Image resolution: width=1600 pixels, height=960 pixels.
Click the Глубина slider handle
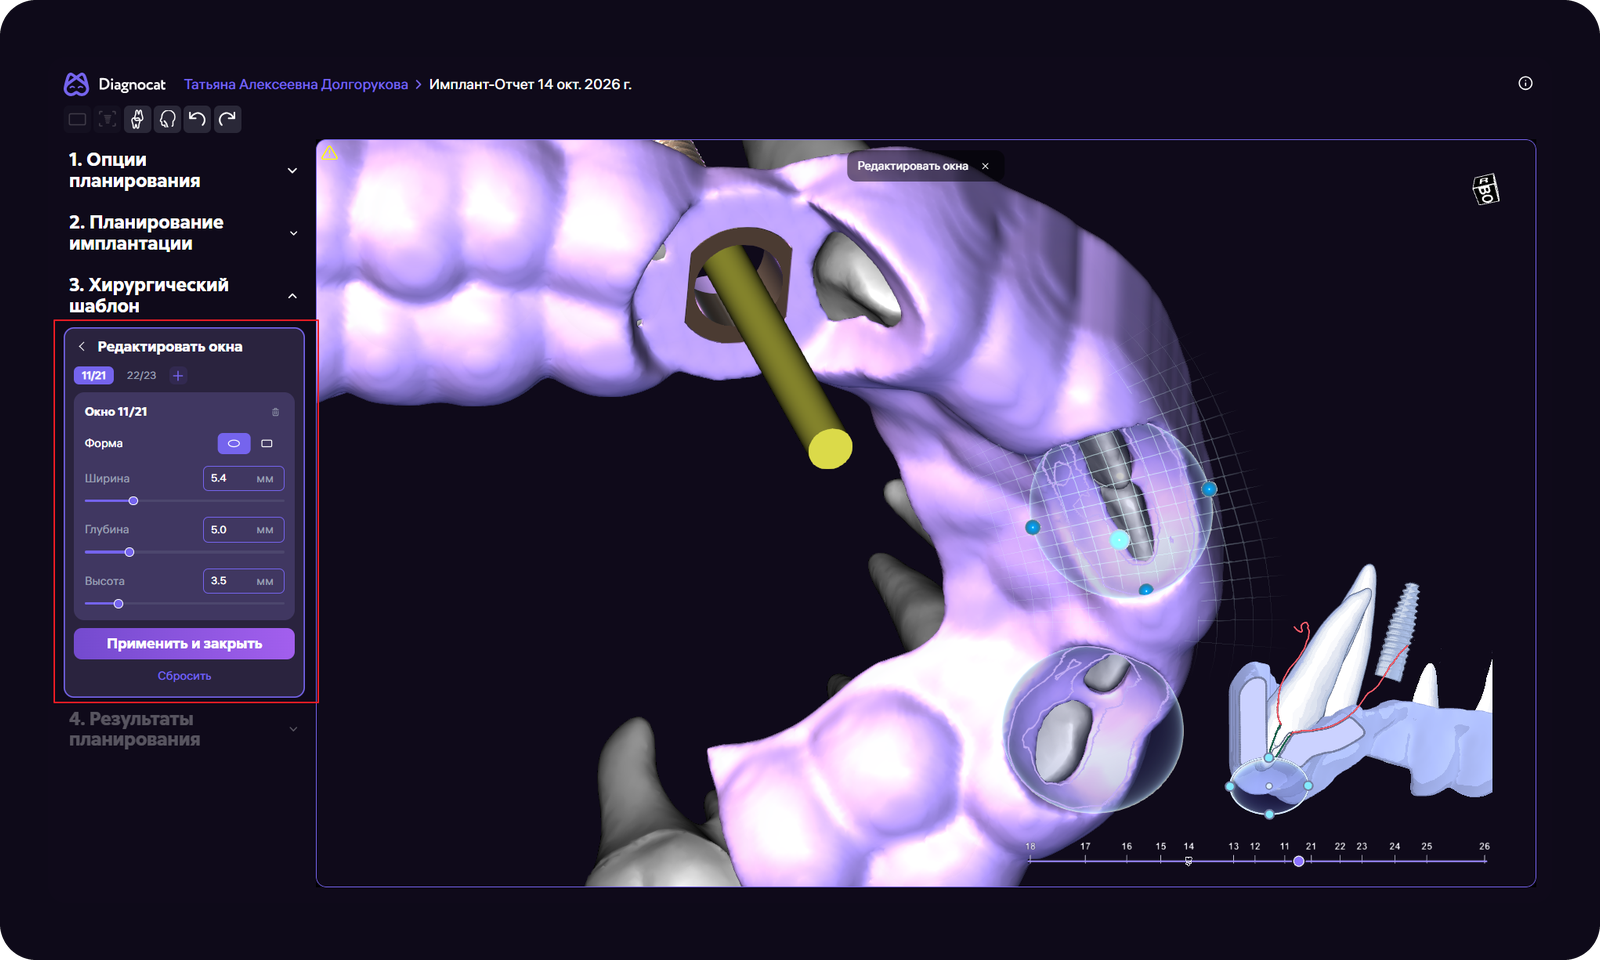coord(129,552)
